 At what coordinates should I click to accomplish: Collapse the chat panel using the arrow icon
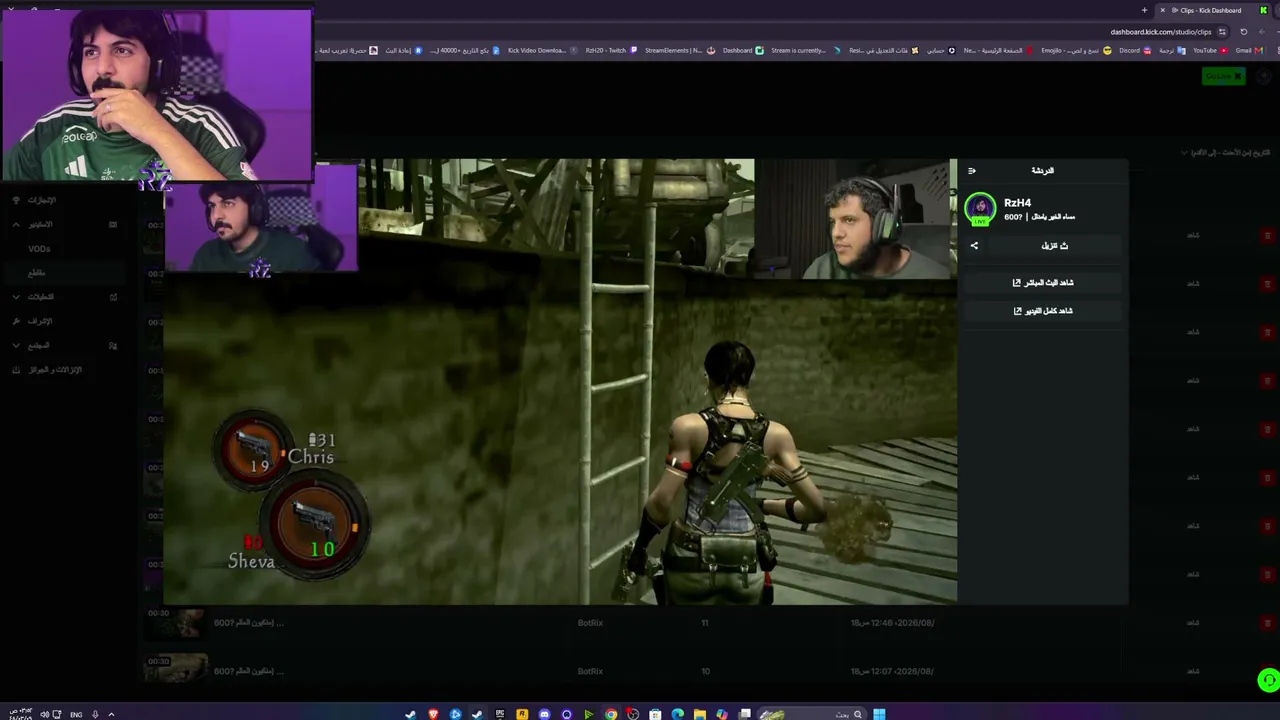(972, 171)
